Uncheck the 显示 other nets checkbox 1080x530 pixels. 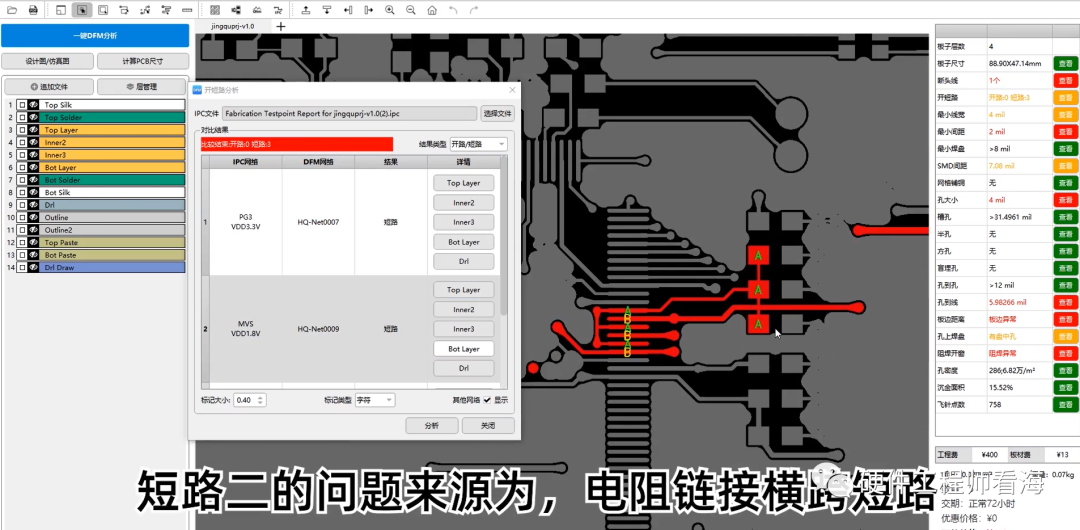pos(487,400)
